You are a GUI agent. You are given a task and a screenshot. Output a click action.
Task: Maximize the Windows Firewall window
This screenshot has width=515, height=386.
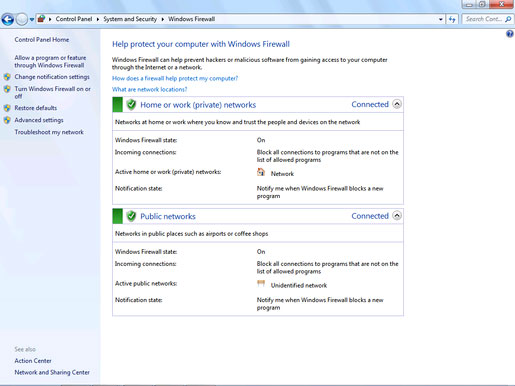point(482,4)
